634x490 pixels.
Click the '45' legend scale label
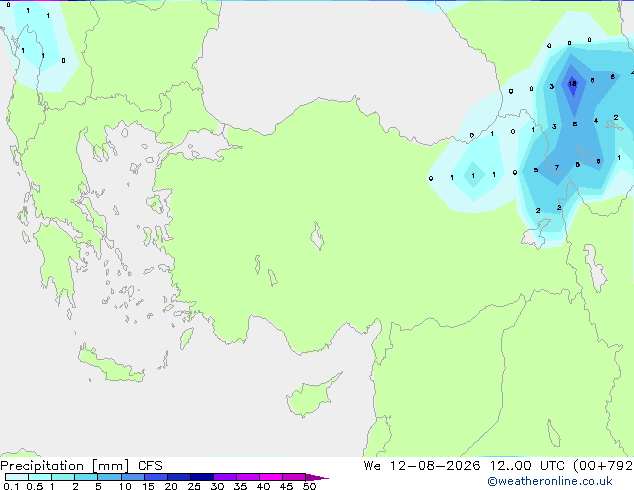(x=286, y=486)
